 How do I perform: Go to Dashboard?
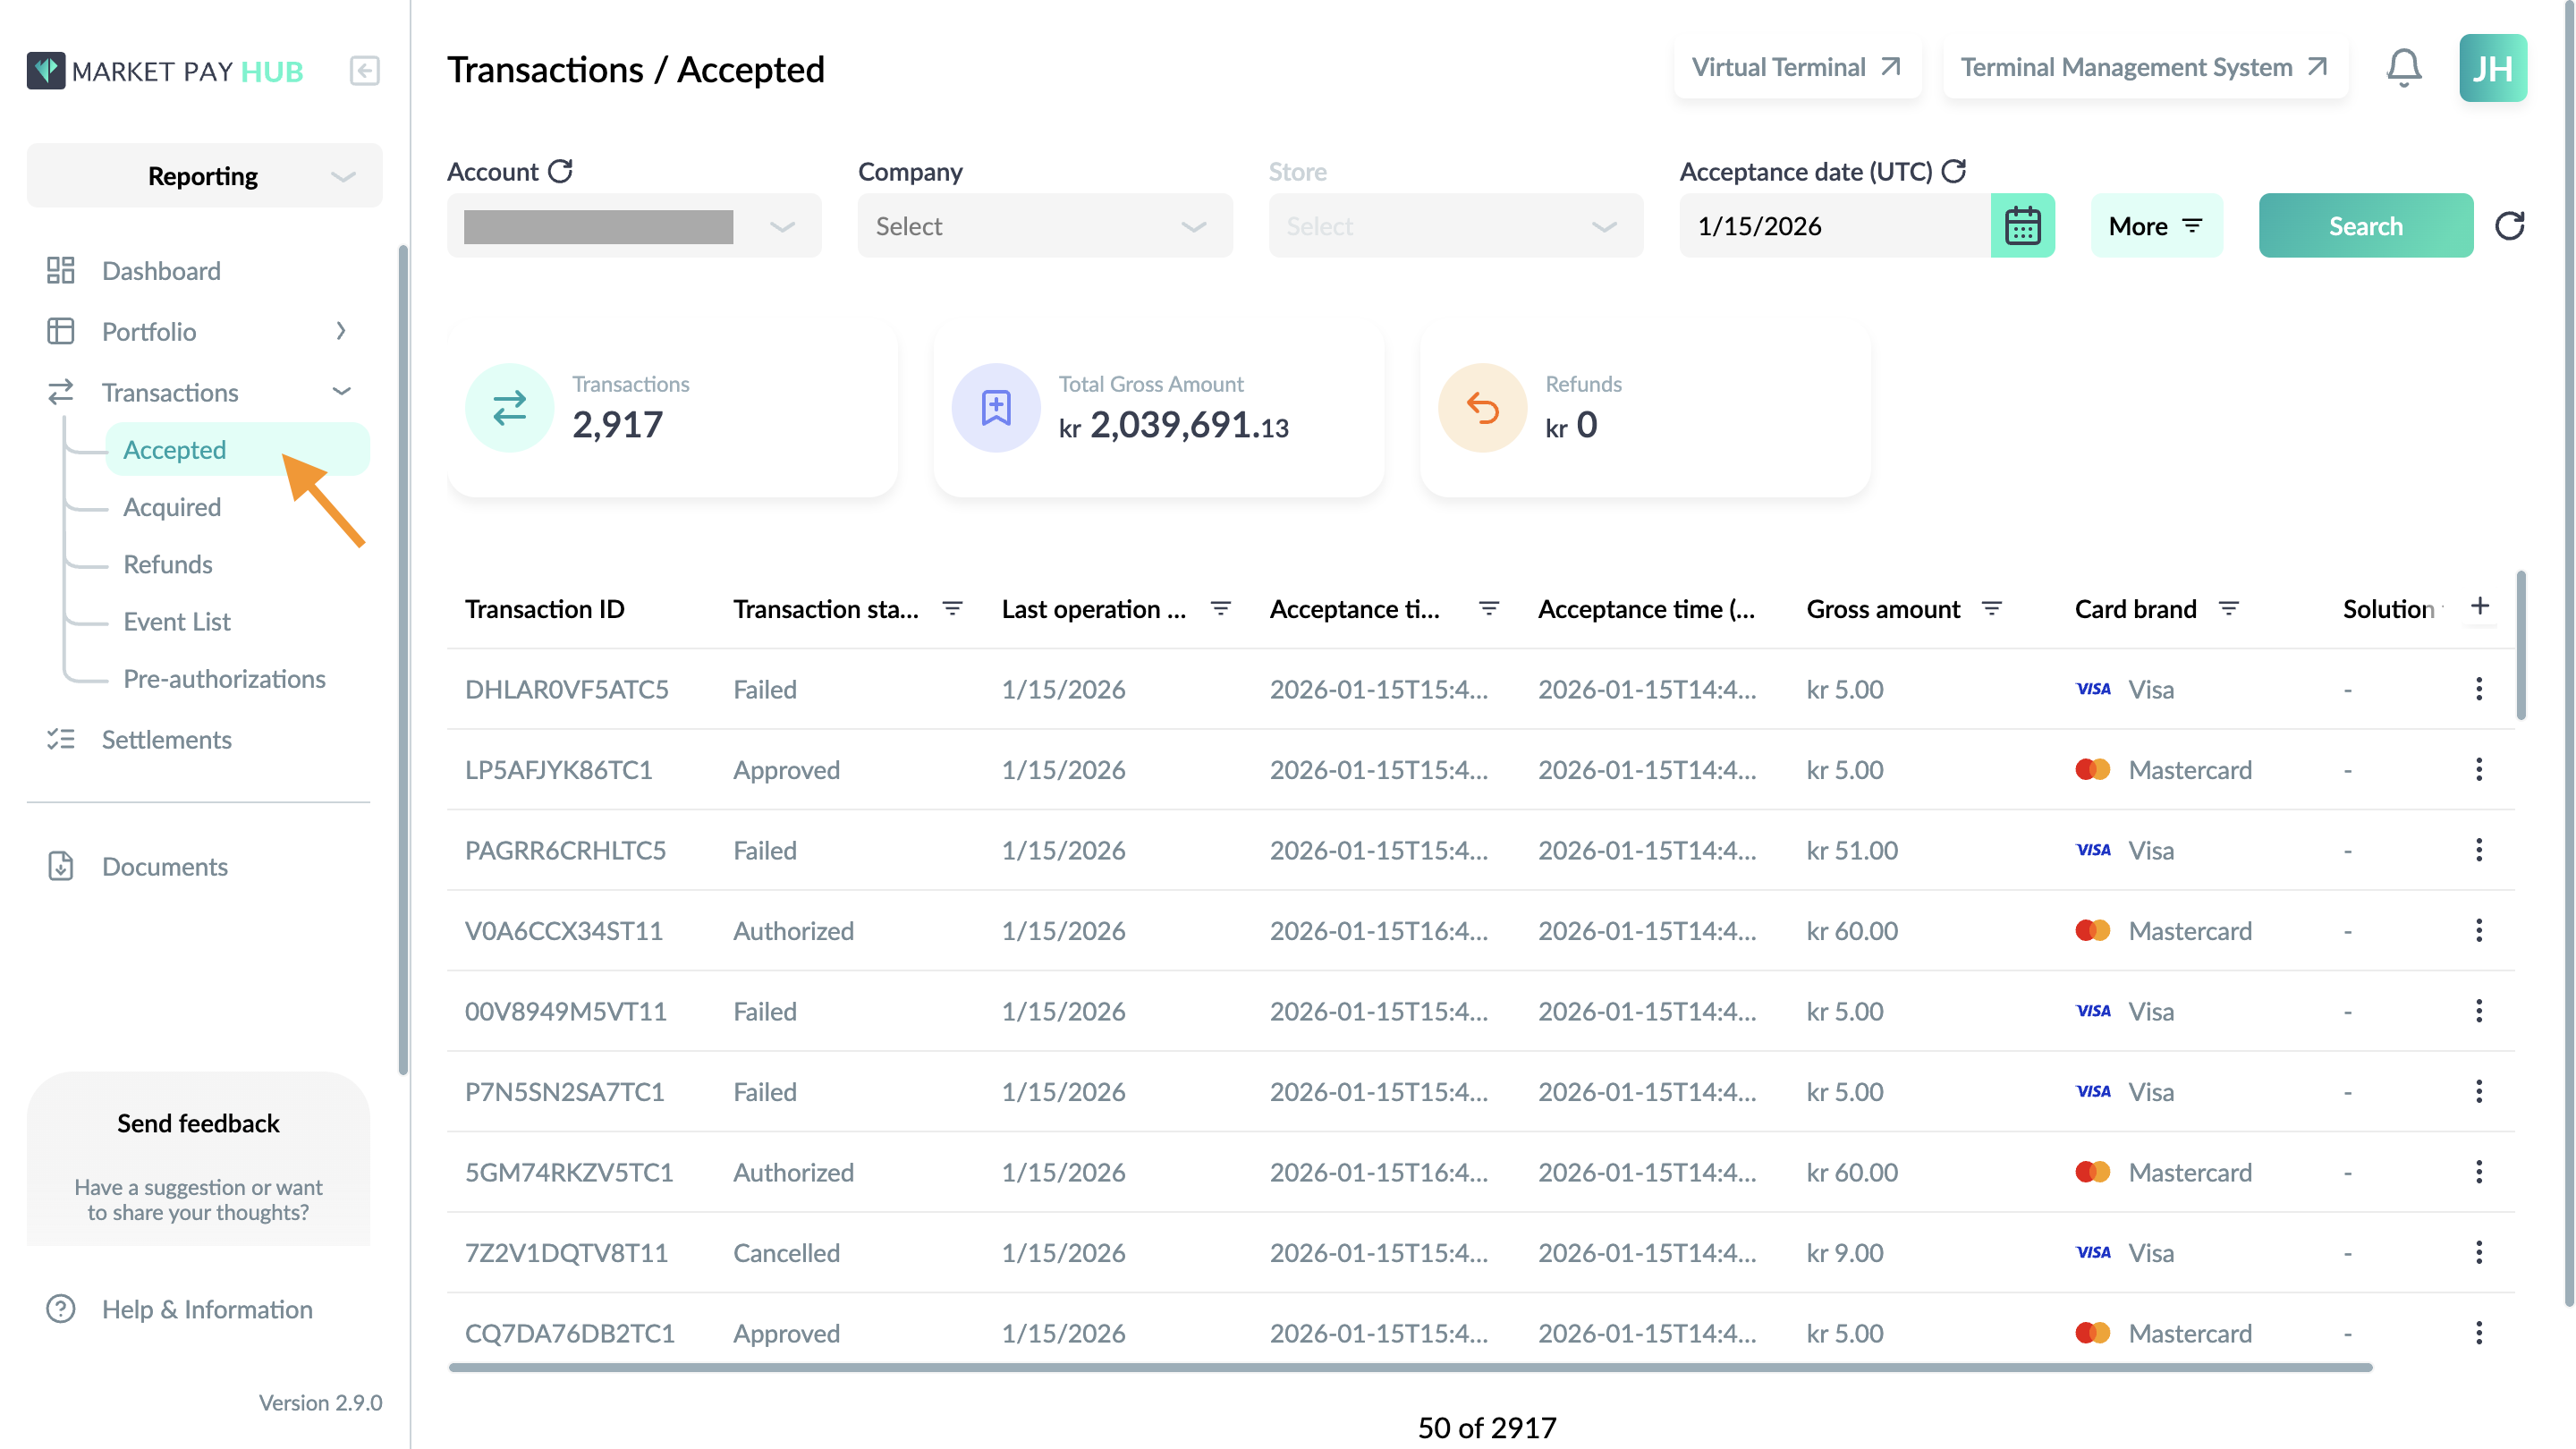click(161, 271)
